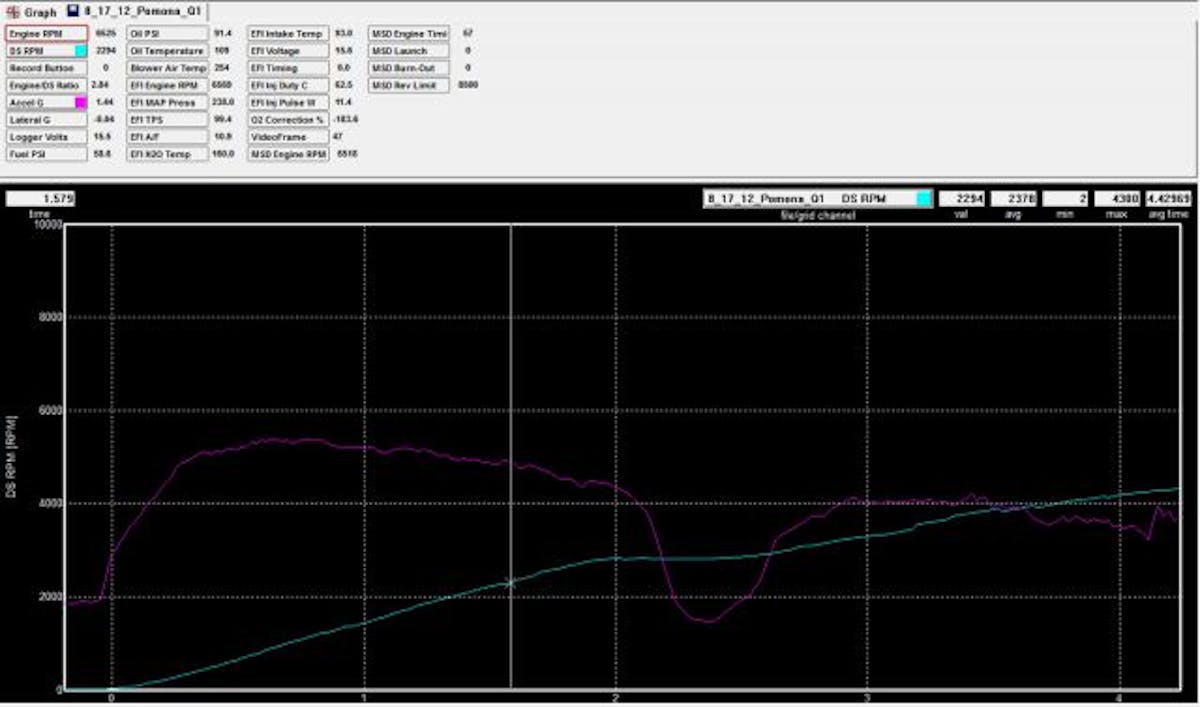
Task: Toggle the Accel G channel
Action: (x=40, y=101)
